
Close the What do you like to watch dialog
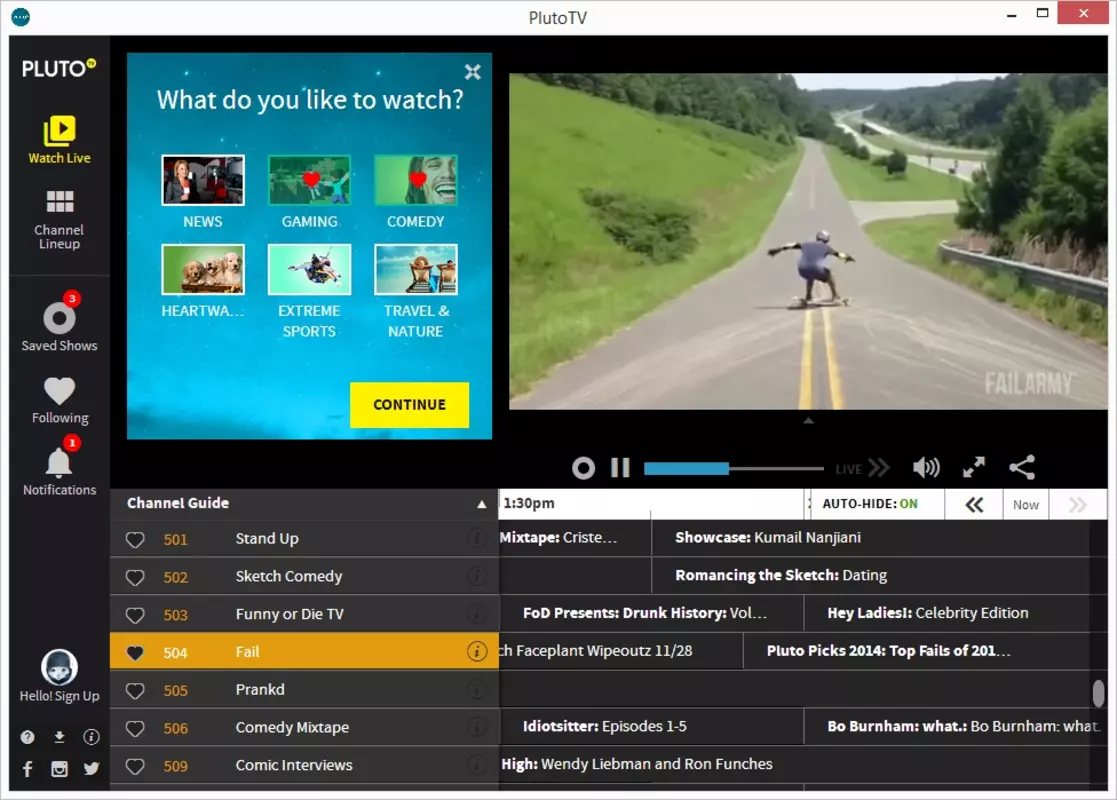coord(472,72)
